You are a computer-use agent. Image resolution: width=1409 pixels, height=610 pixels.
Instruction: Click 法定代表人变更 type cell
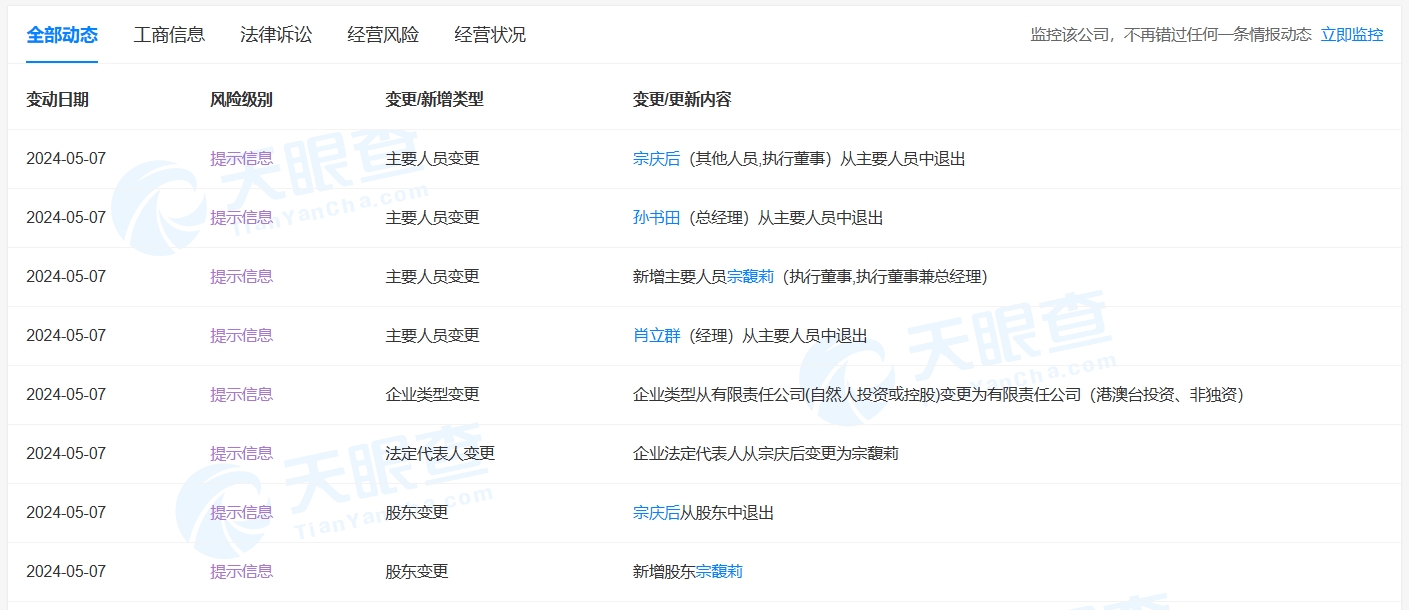(x=440, y=453)
